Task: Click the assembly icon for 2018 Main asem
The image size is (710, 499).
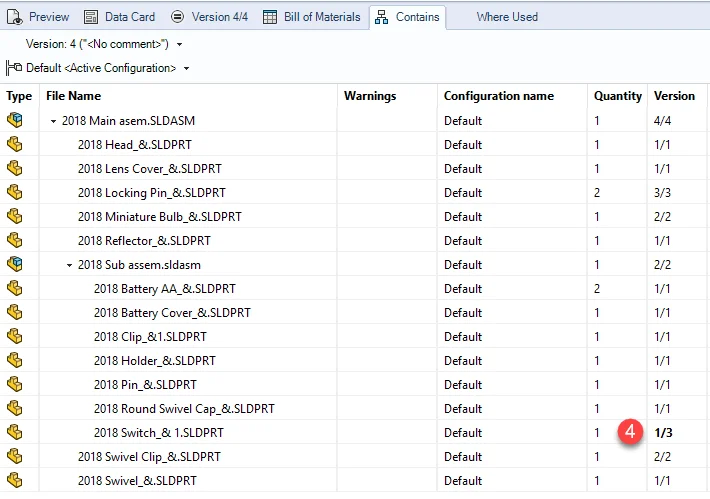Action: coord(14,120)
